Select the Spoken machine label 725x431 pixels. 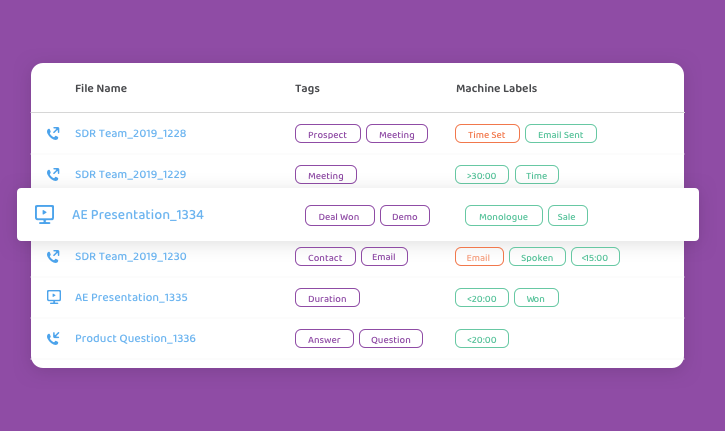537,257
